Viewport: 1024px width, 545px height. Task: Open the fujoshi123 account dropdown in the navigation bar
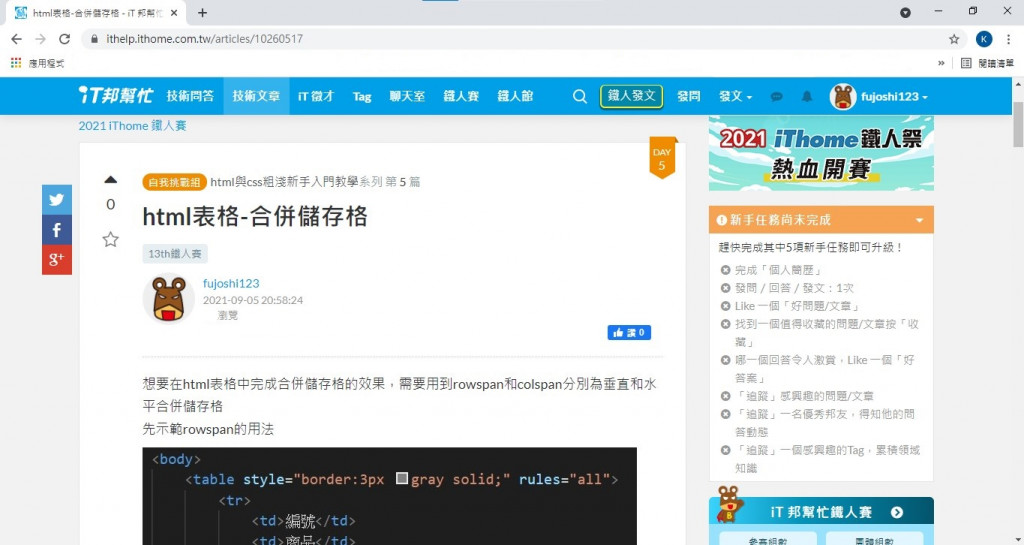(894, 97)
